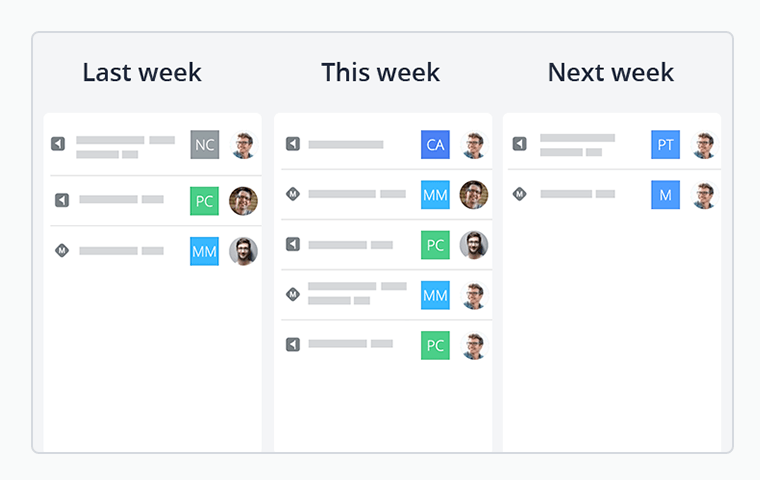Select the third-row PC badge in This week

coord(435,245)
